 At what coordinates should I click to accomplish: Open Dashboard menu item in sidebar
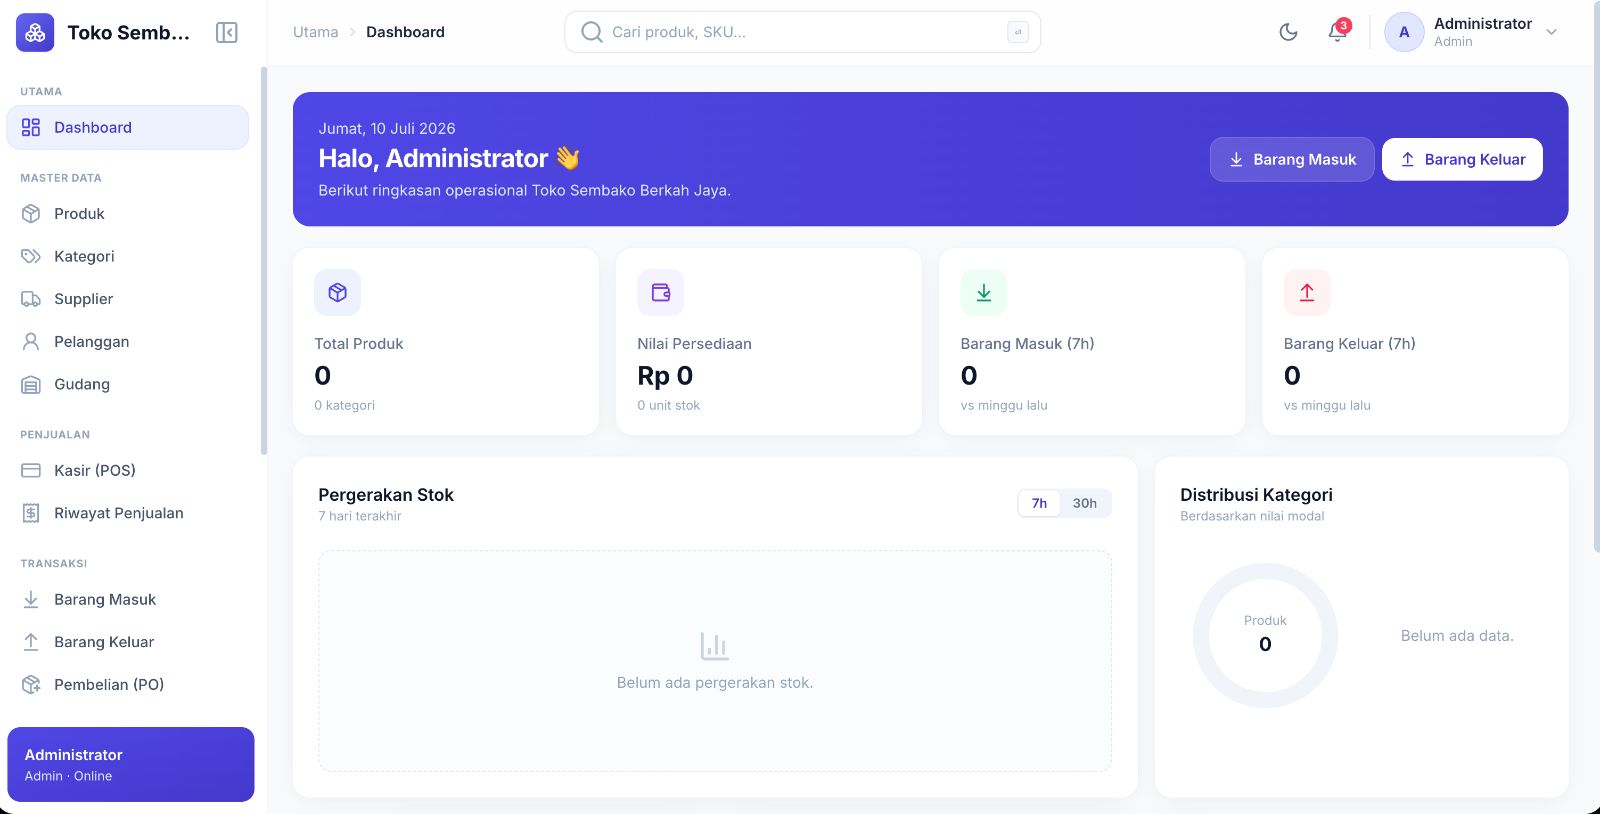pos(127,127)
